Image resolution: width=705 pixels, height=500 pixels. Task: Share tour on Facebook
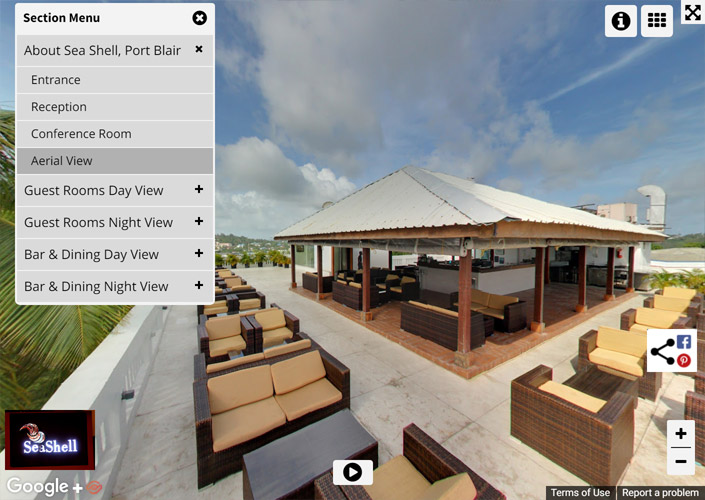[684, 342]
